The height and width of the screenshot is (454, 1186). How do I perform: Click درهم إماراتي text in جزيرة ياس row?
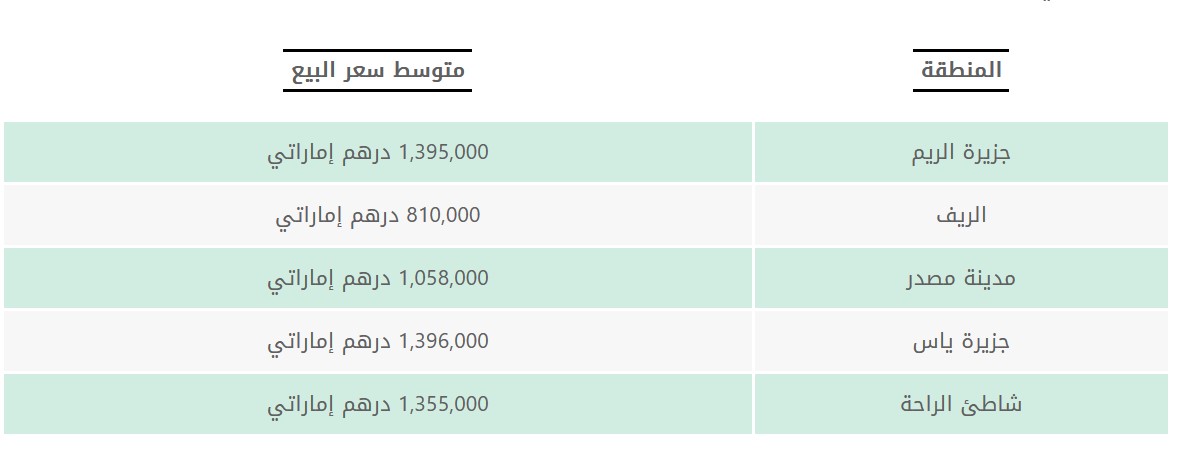click(x=330, y=342)
